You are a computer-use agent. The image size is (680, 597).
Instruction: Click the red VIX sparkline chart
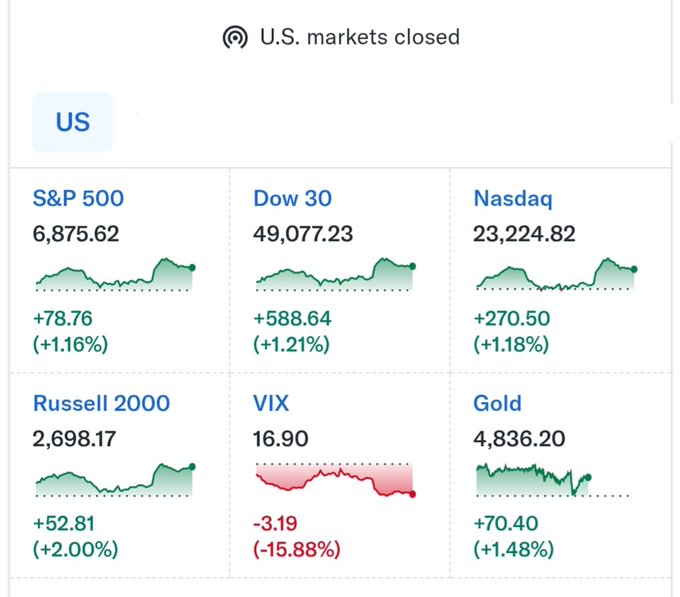(334, 480)
